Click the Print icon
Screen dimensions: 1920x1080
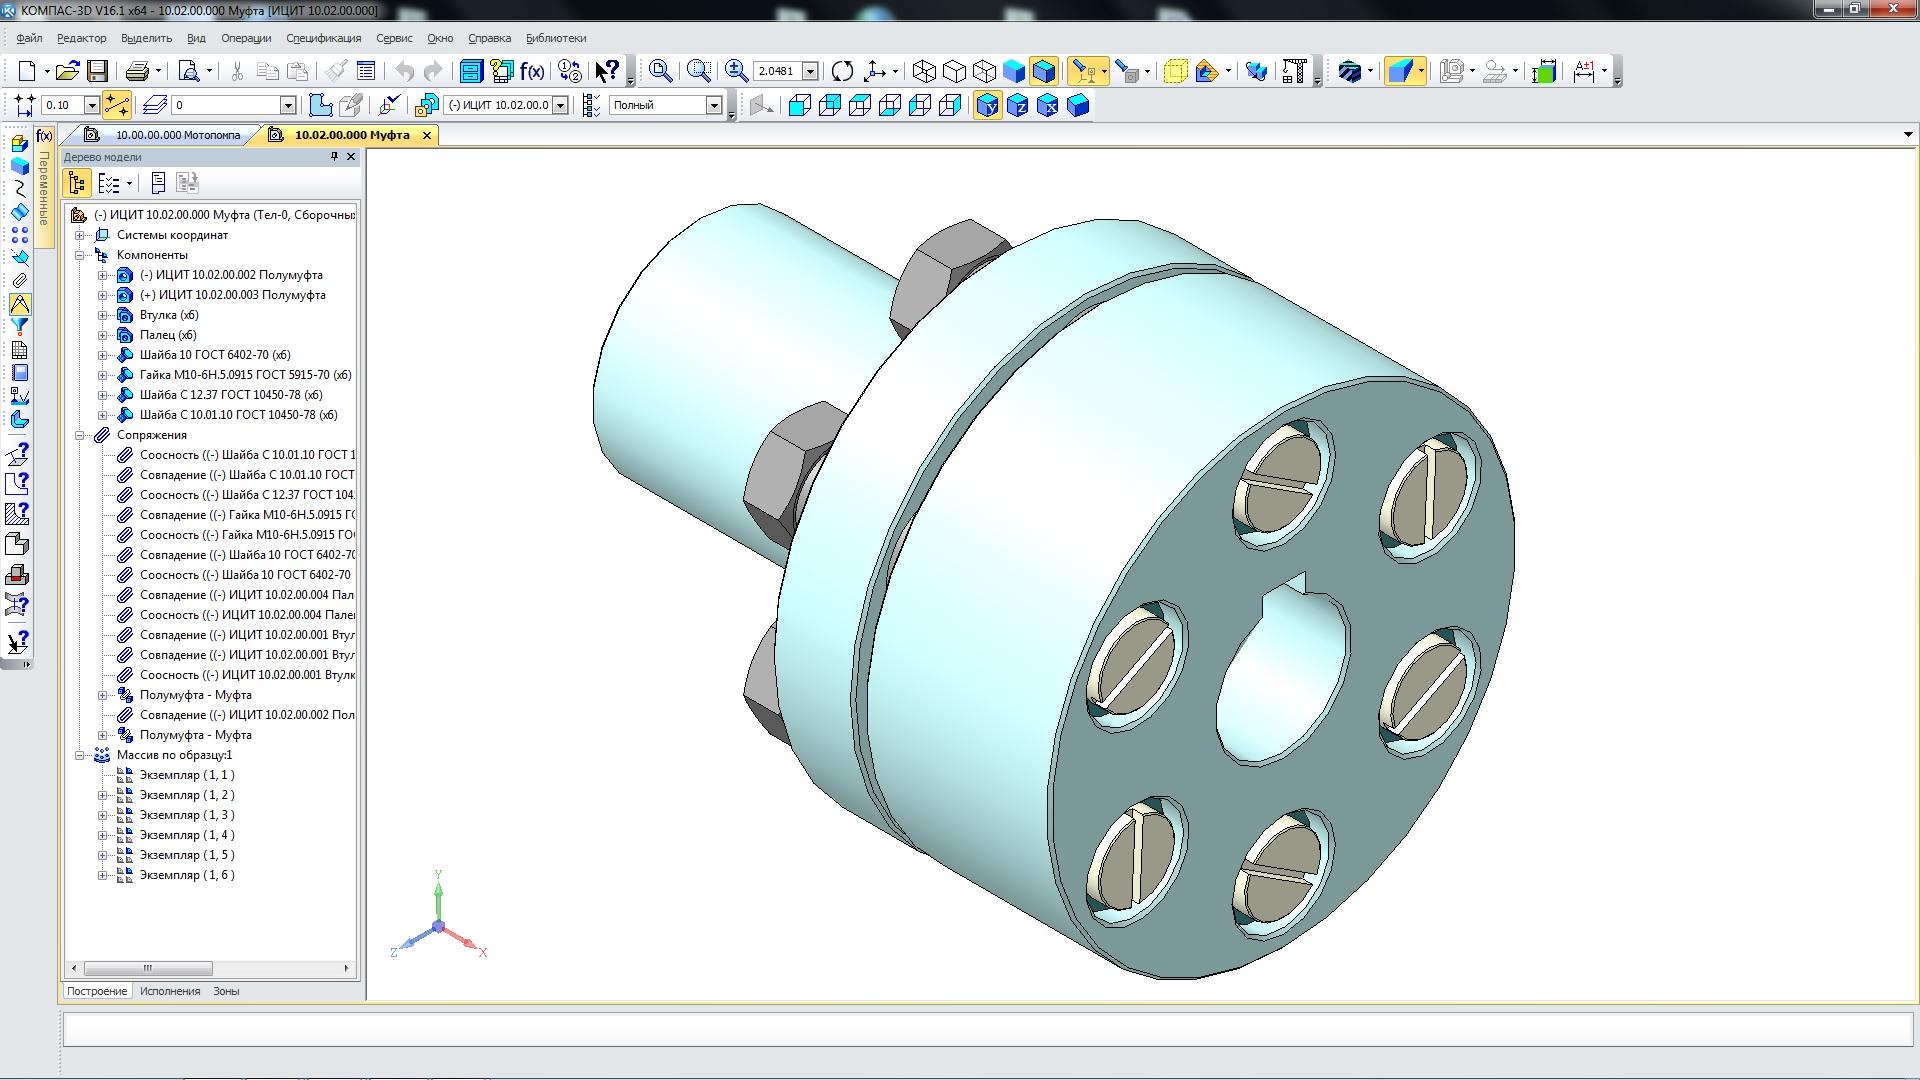coord(137,71)
